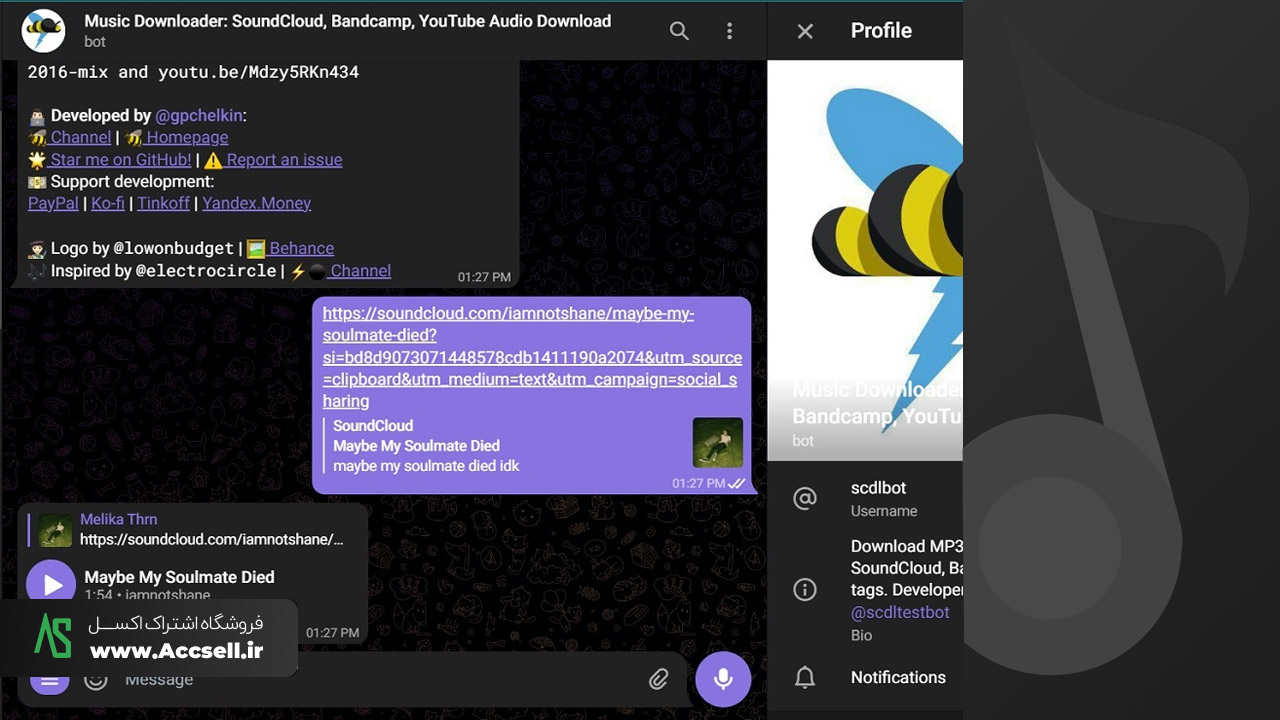The height and width of the screenshot is (720, 1280).
Task: Click the small cover thumbnail in reply quote
Action: tap(55, 530)
